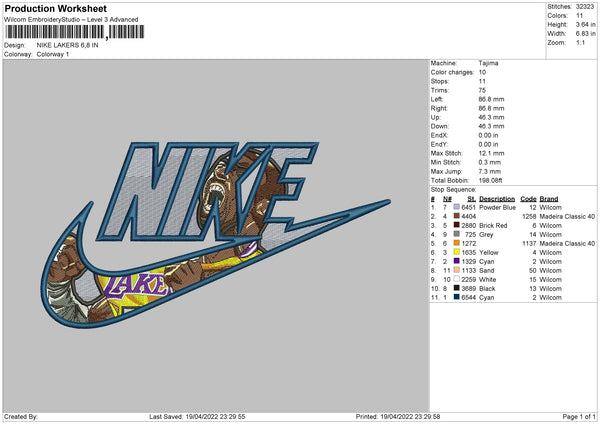Image resolution: width=600 pixels, height=424 pixels.
Task: Click the design name 'NIKE LAKERS 6,8 IN'
Action: [x=67, y=45]
